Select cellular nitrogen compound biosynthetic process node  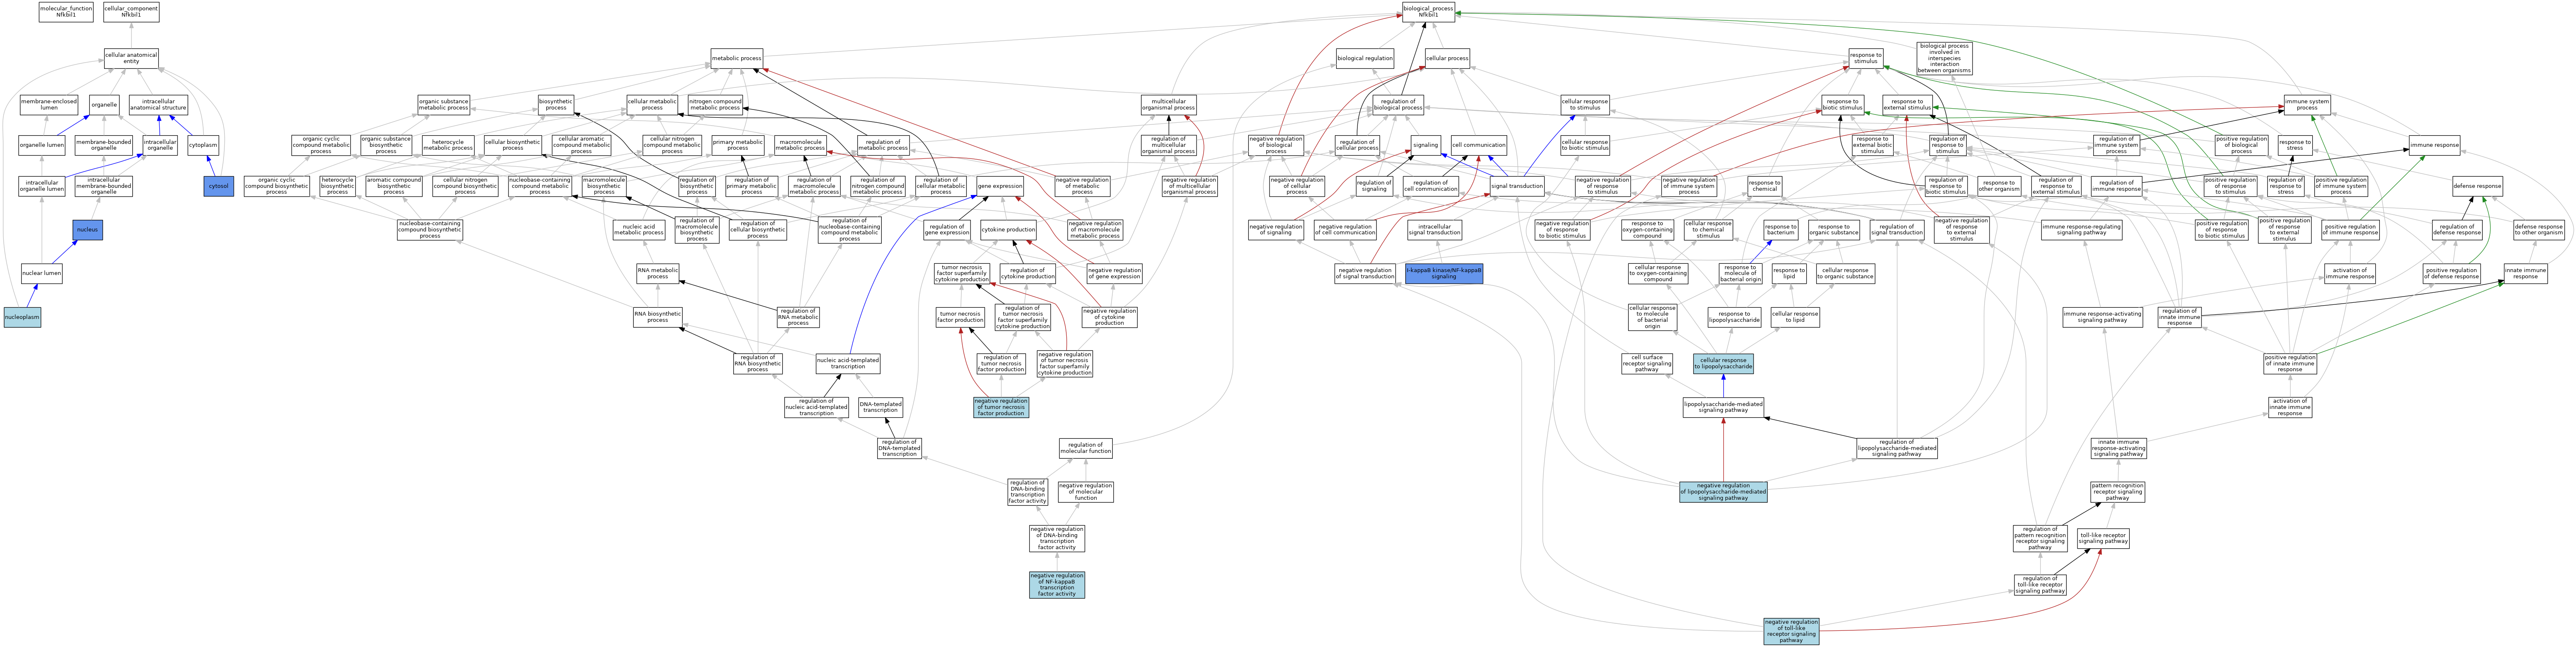coord(465,186)
